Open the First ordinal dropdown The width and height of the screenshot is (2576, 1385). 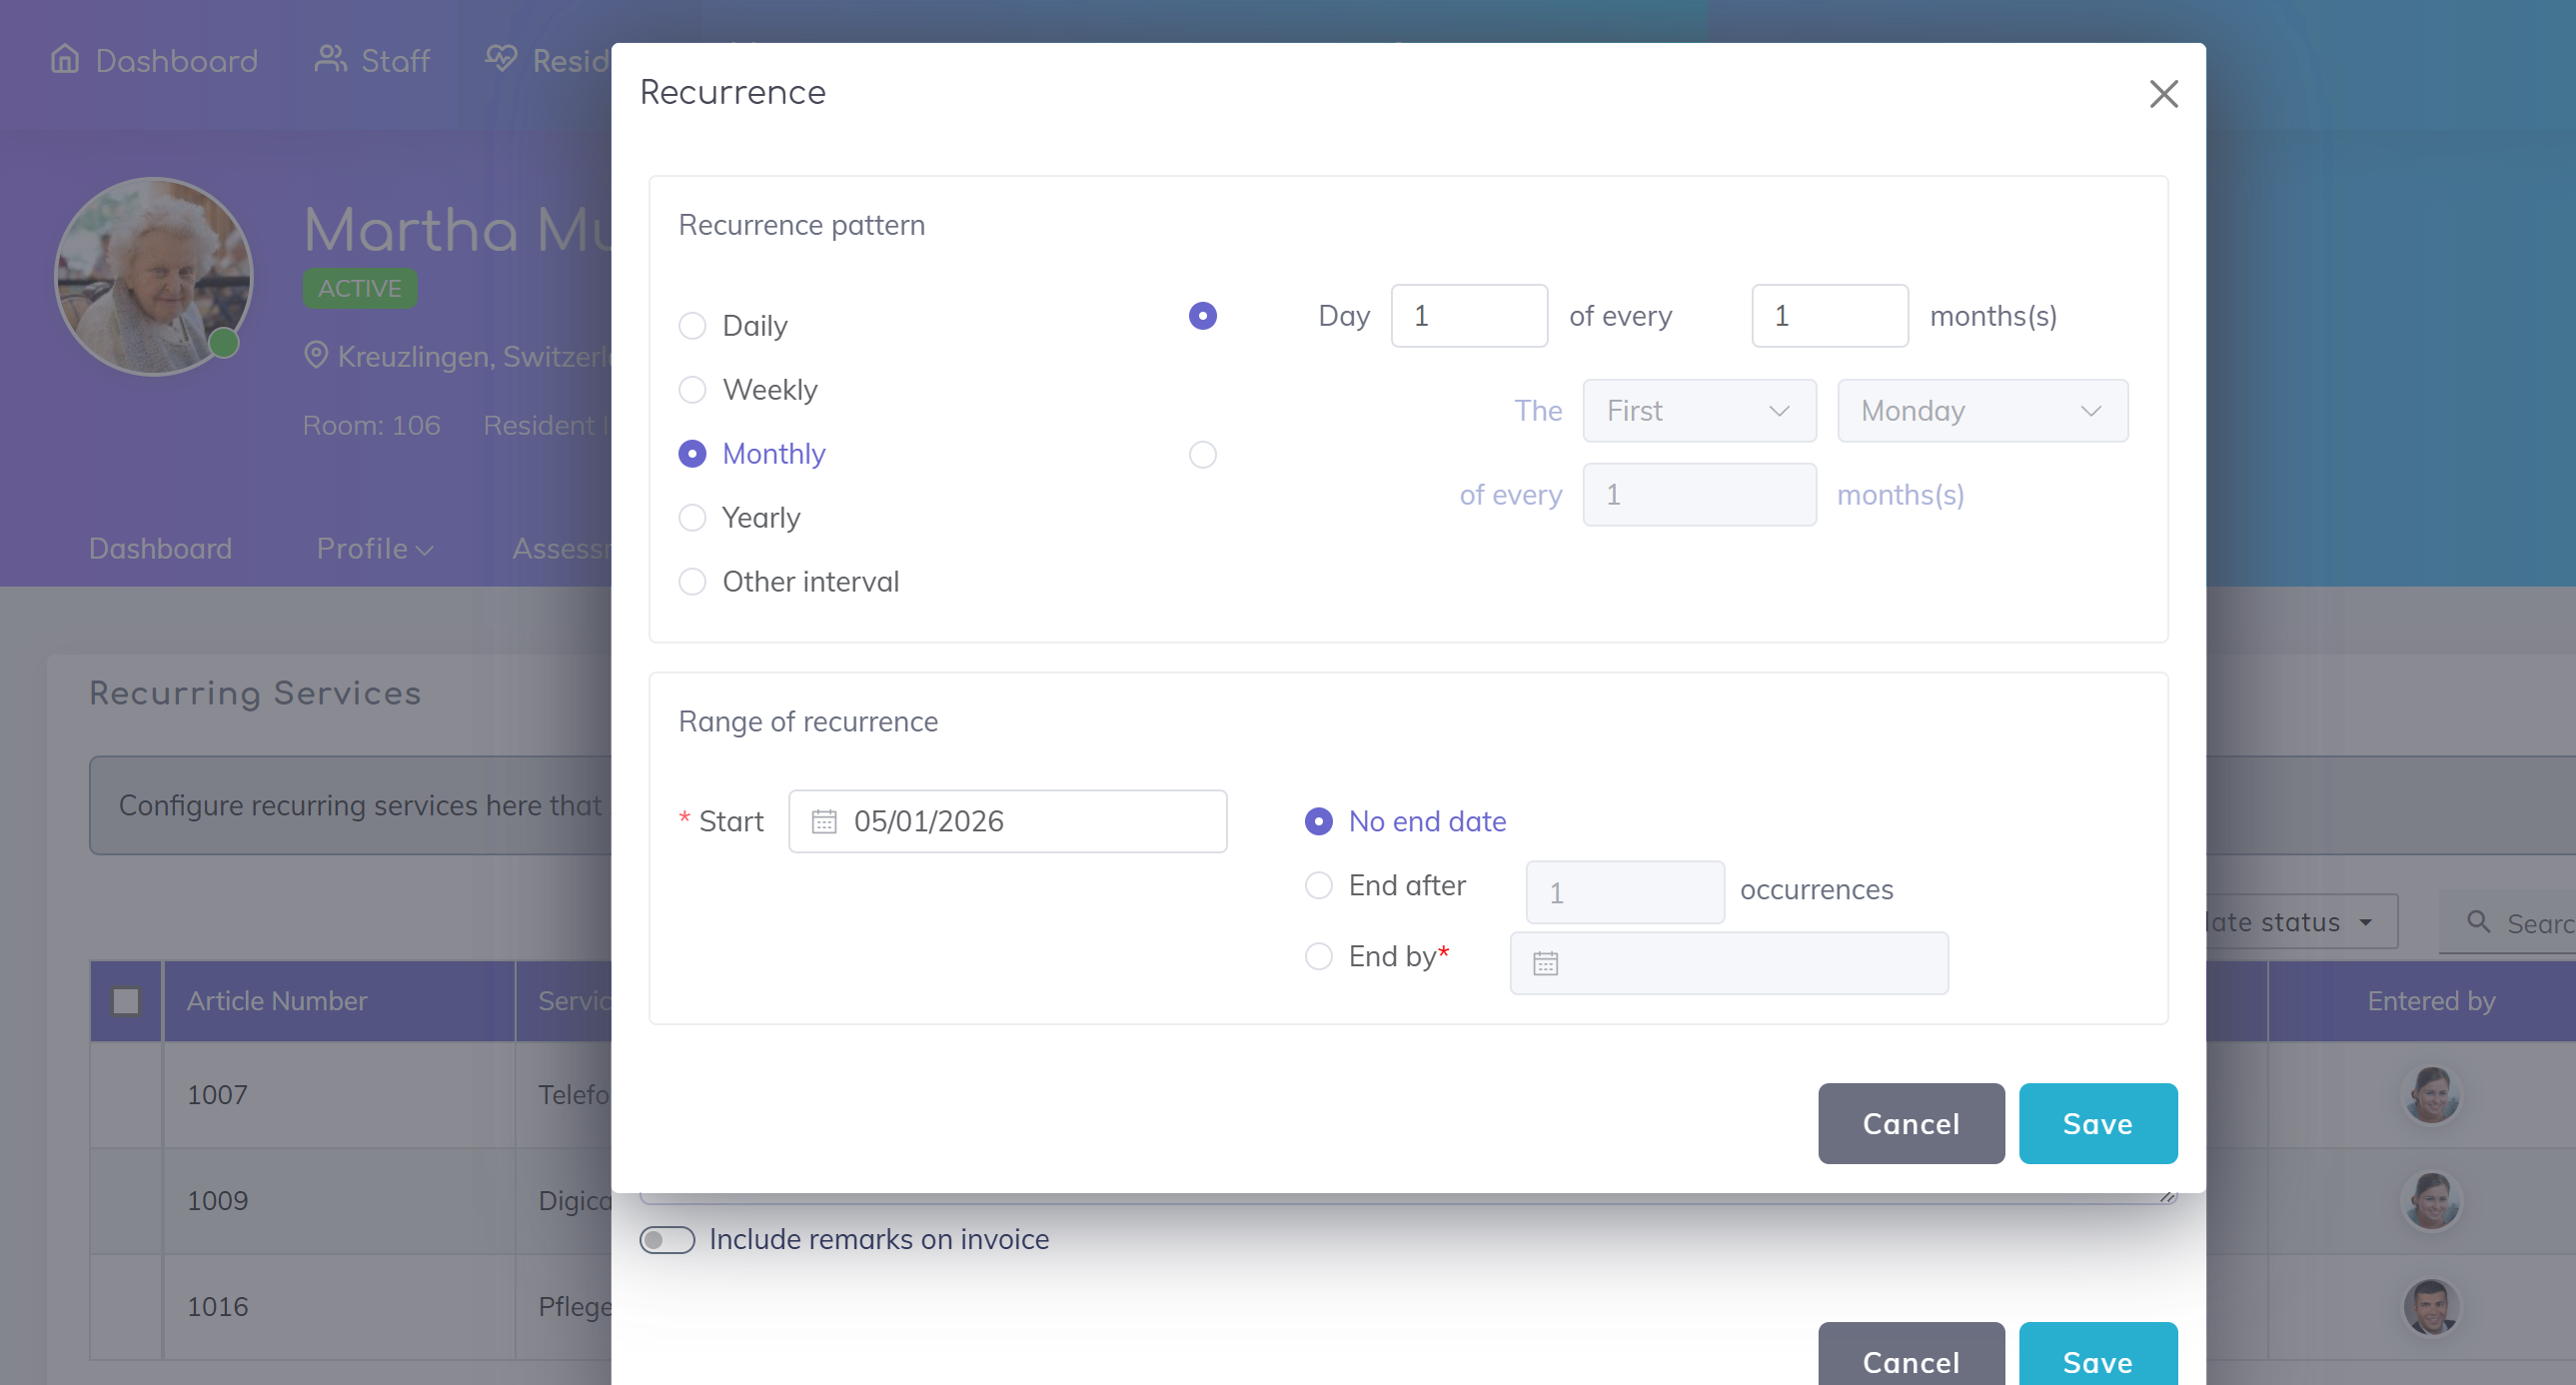coord(1698,410)
